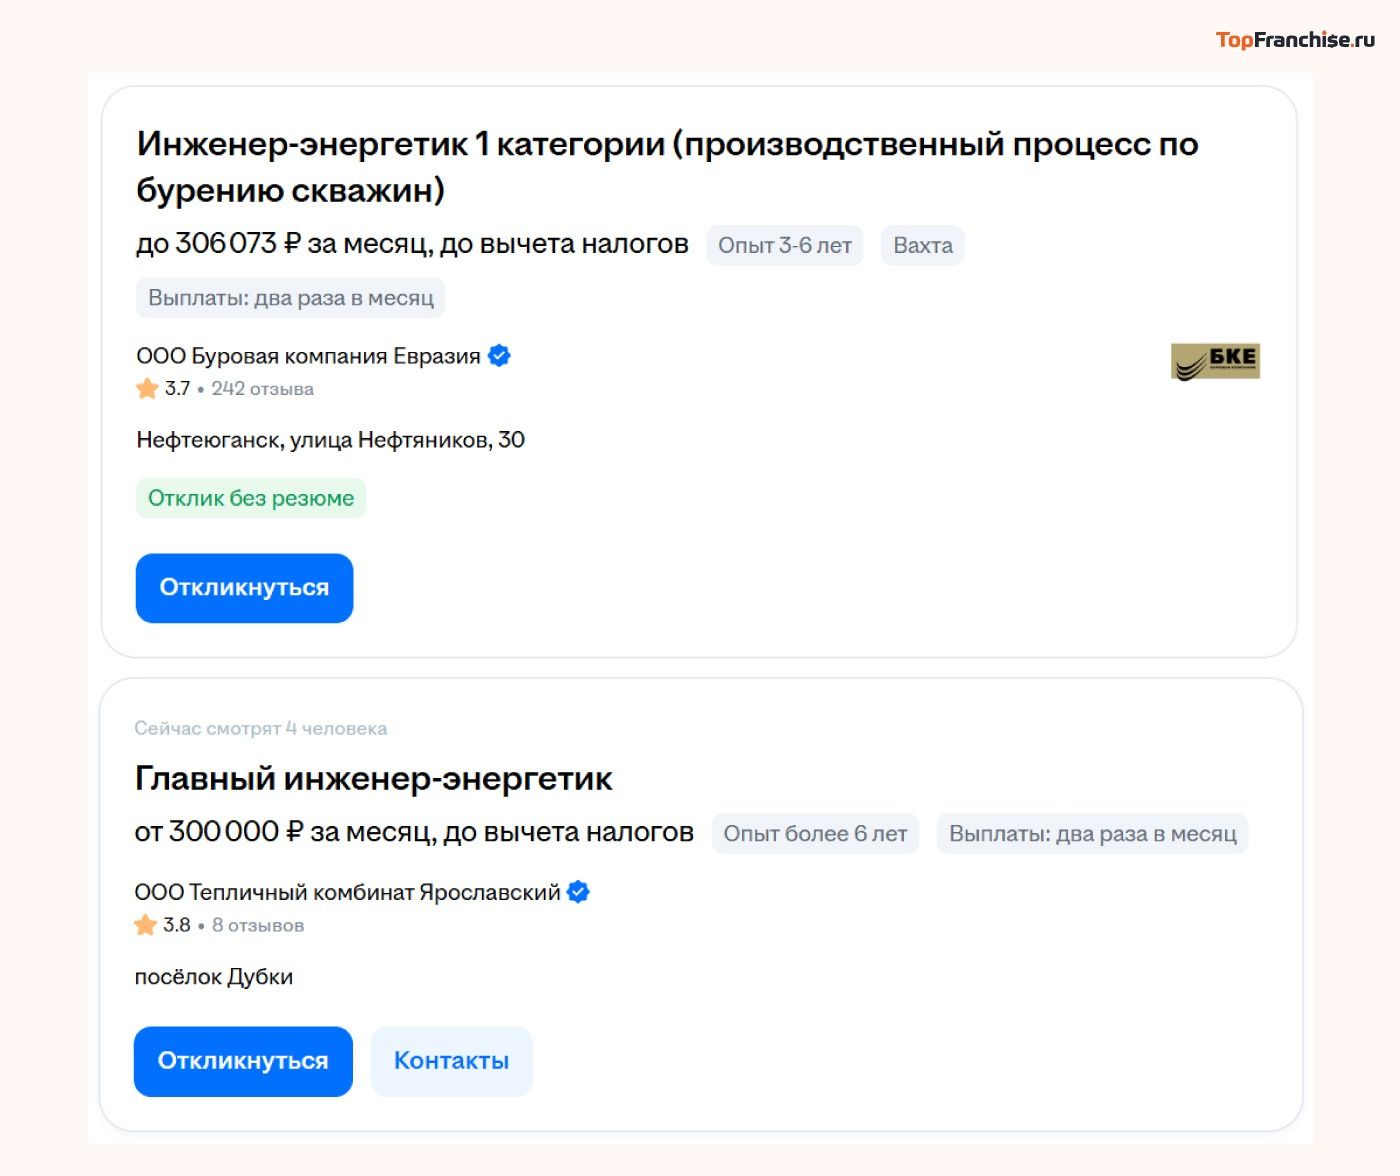View the 8 отзывов reviews link
1400x1176 pixels.
257,925
